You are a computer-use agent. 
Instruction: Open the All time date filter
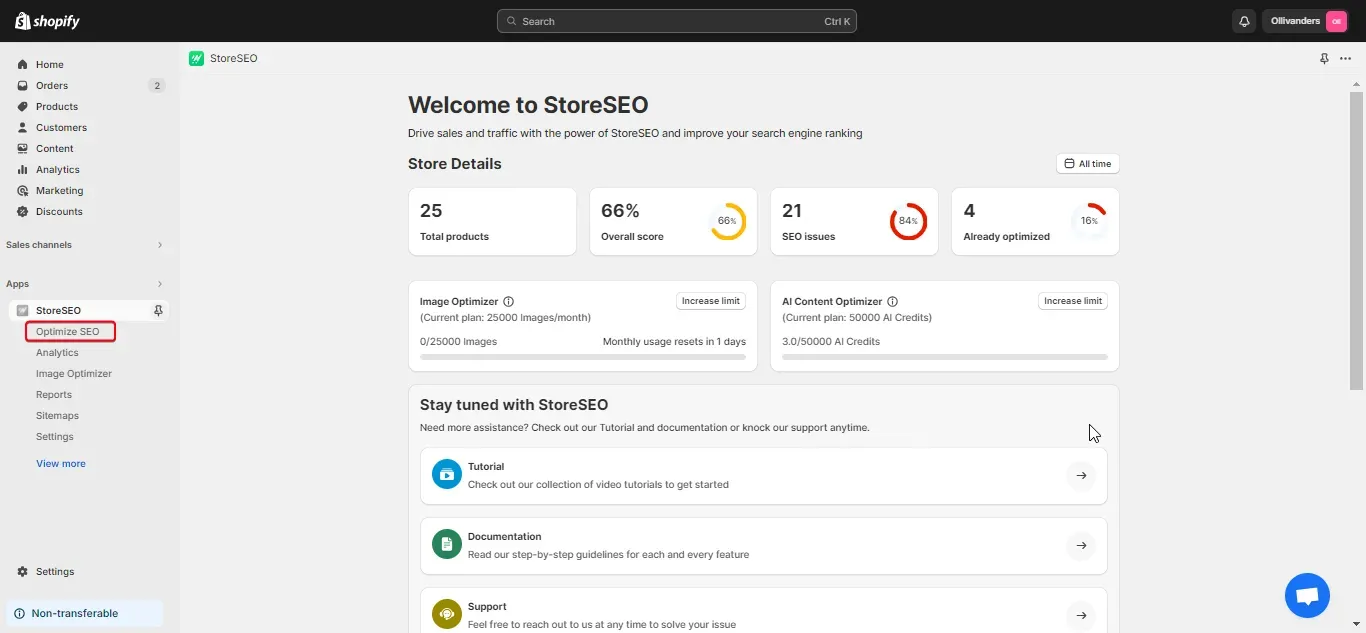pos(1087,164)
